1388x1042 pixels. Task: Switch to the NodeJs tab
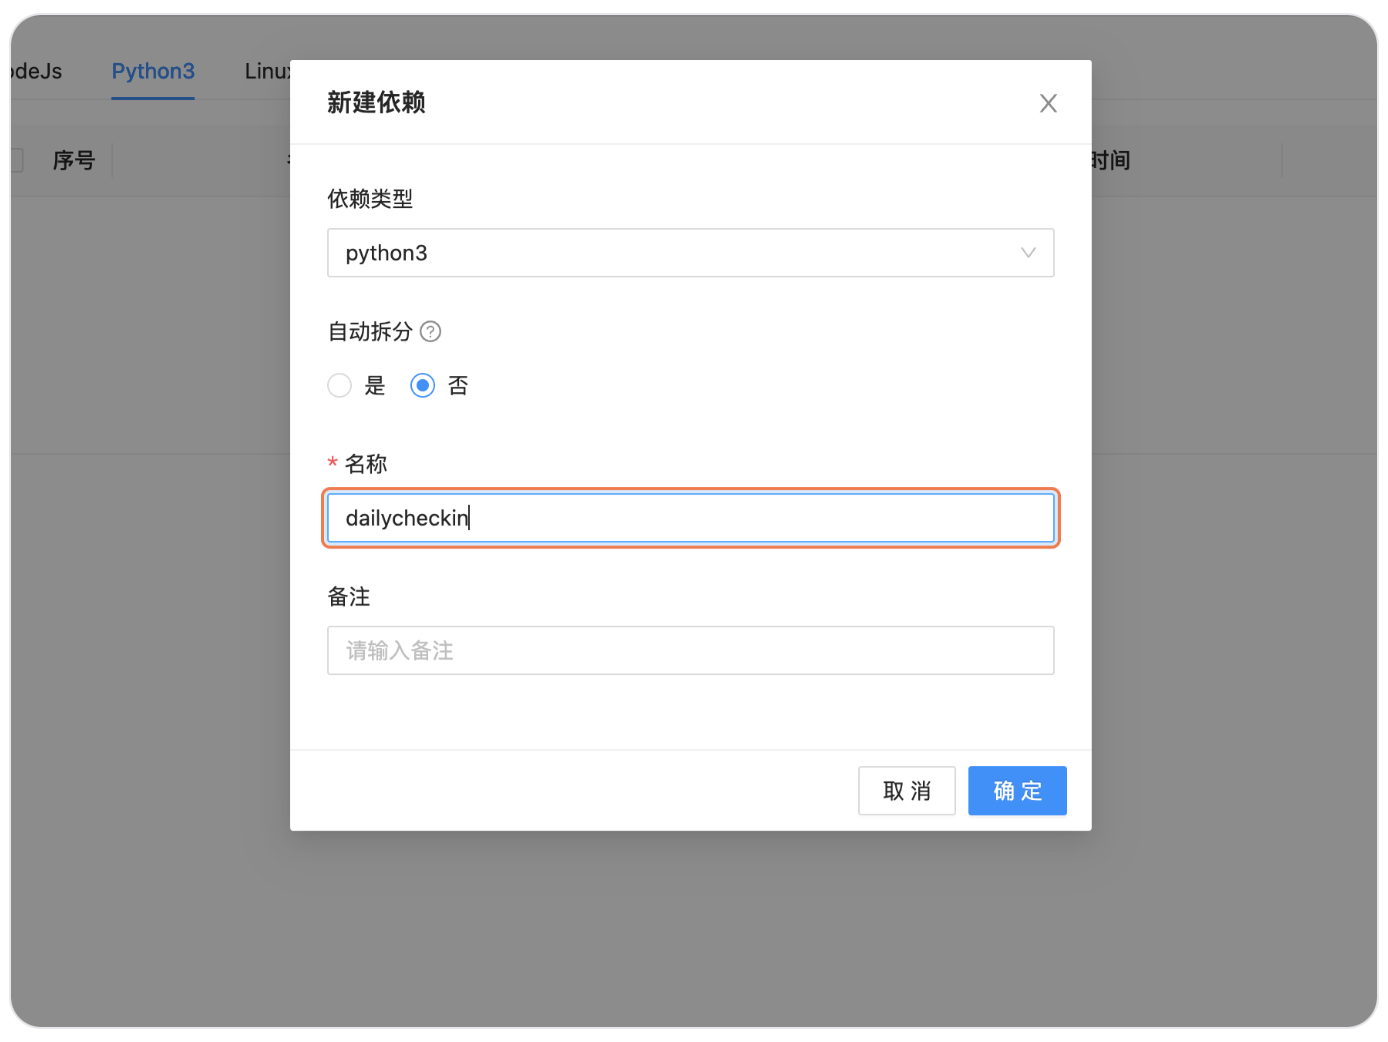click(x=36, y=71)
